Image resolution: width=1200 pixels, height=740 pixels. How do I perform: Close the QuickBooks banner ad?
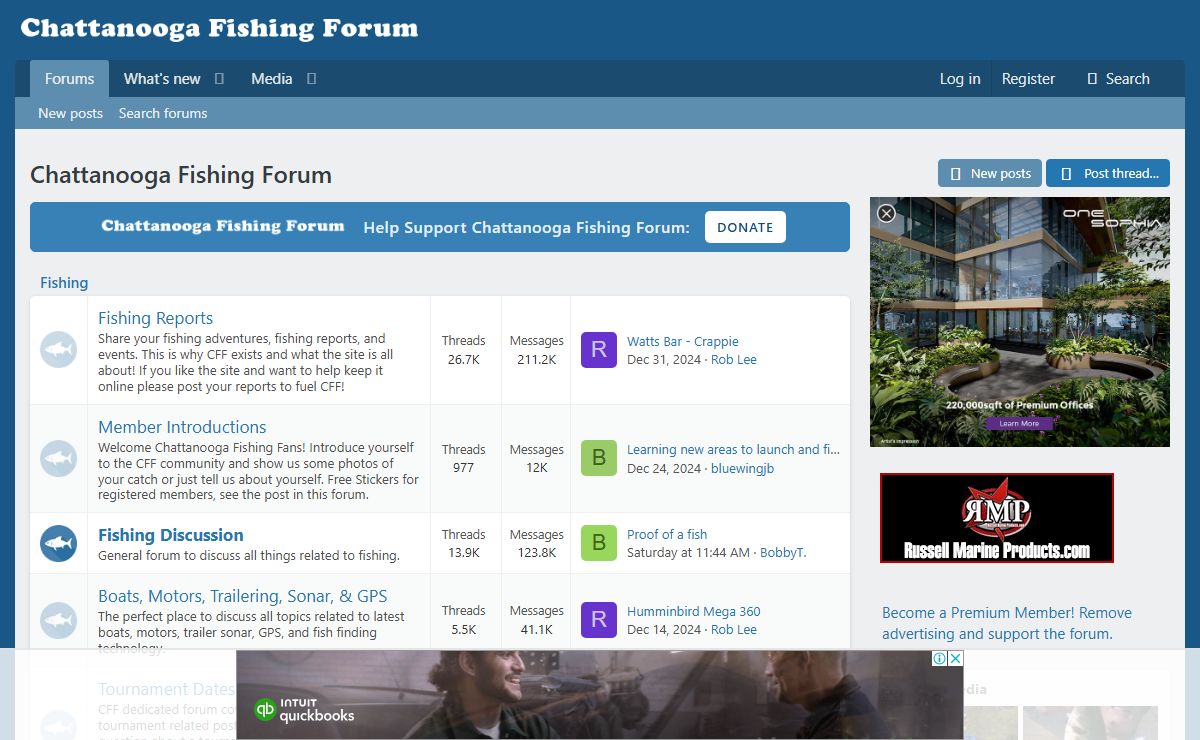(955, 658)
